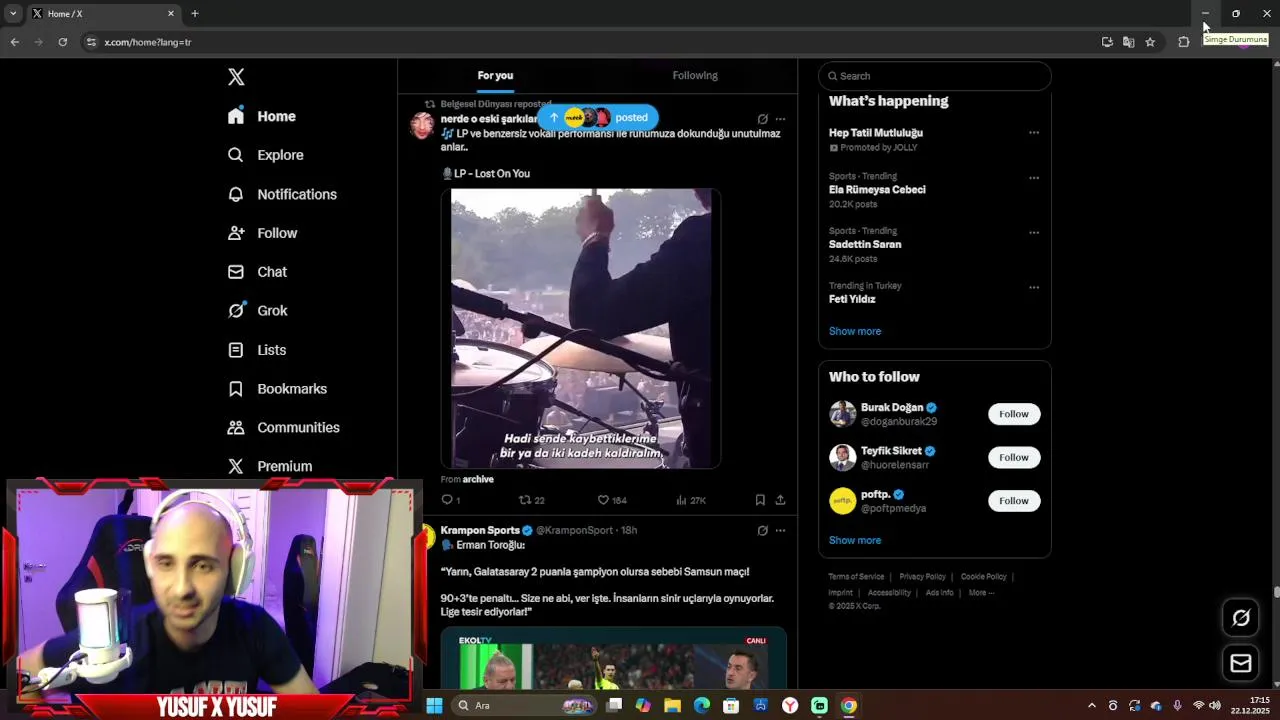The width and height of the screenshot is (1280, 720).
Task: Click the Grok icon on the Krampon Sports post
Action: click(x=762, y=531)
